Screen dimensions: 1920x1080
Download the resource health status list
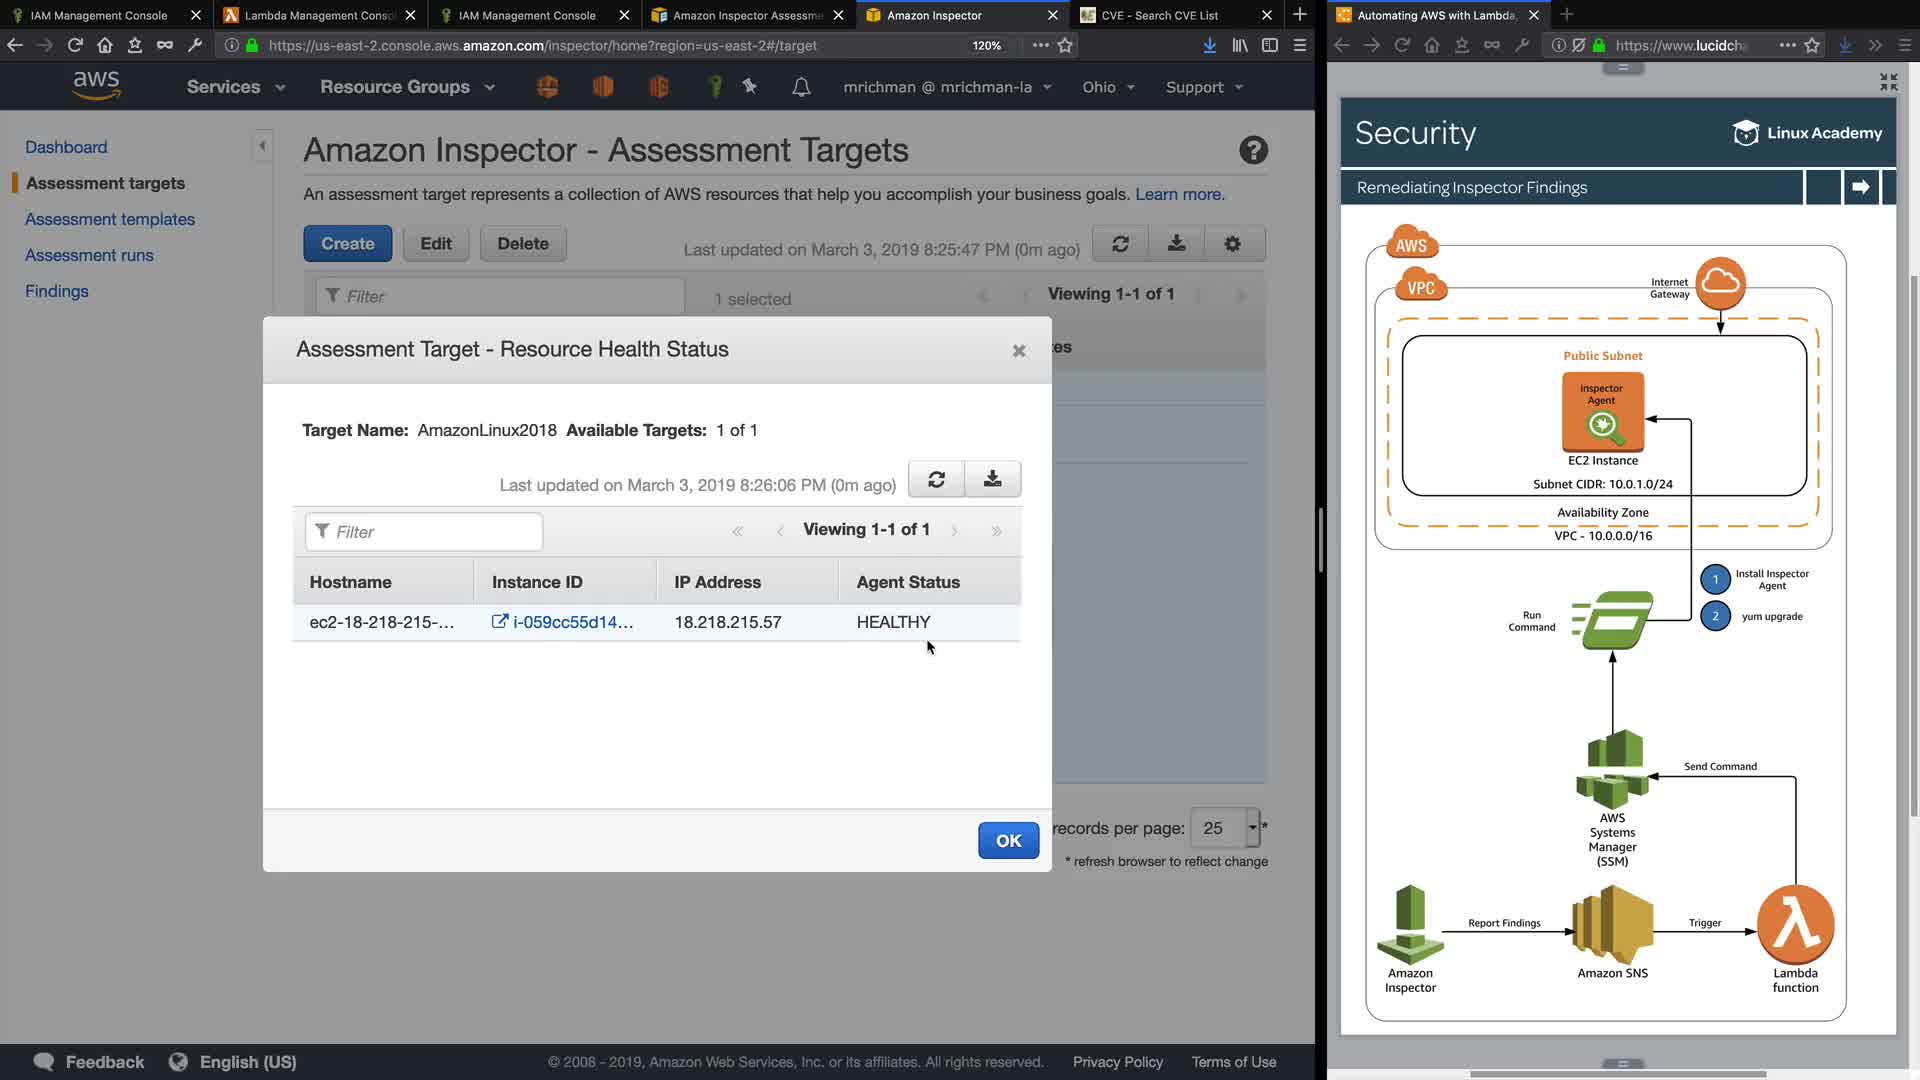[x=992, y=480]
